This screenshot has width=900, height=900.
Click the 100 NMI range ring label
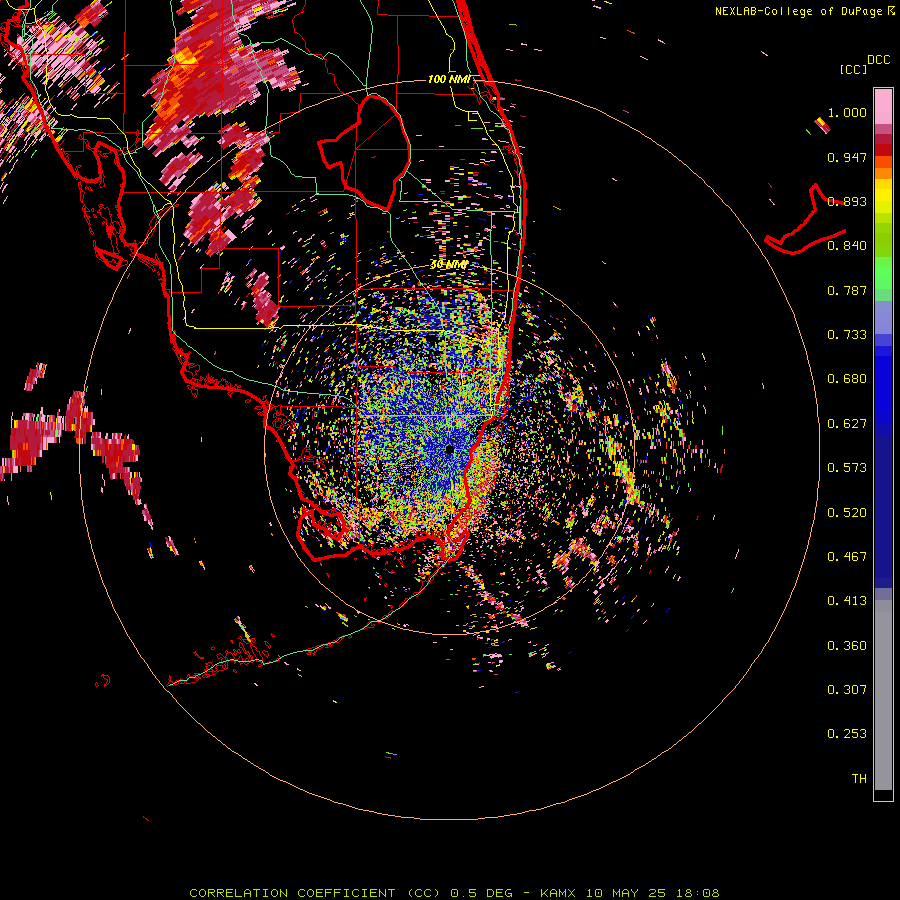(x=449, y=79)
